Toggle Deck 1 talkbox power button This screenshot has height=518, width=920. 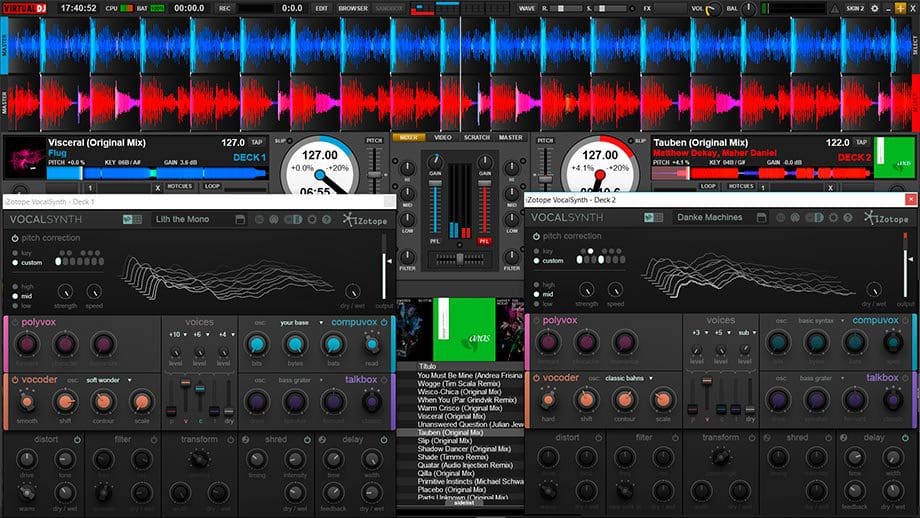(x=384, y=380)
